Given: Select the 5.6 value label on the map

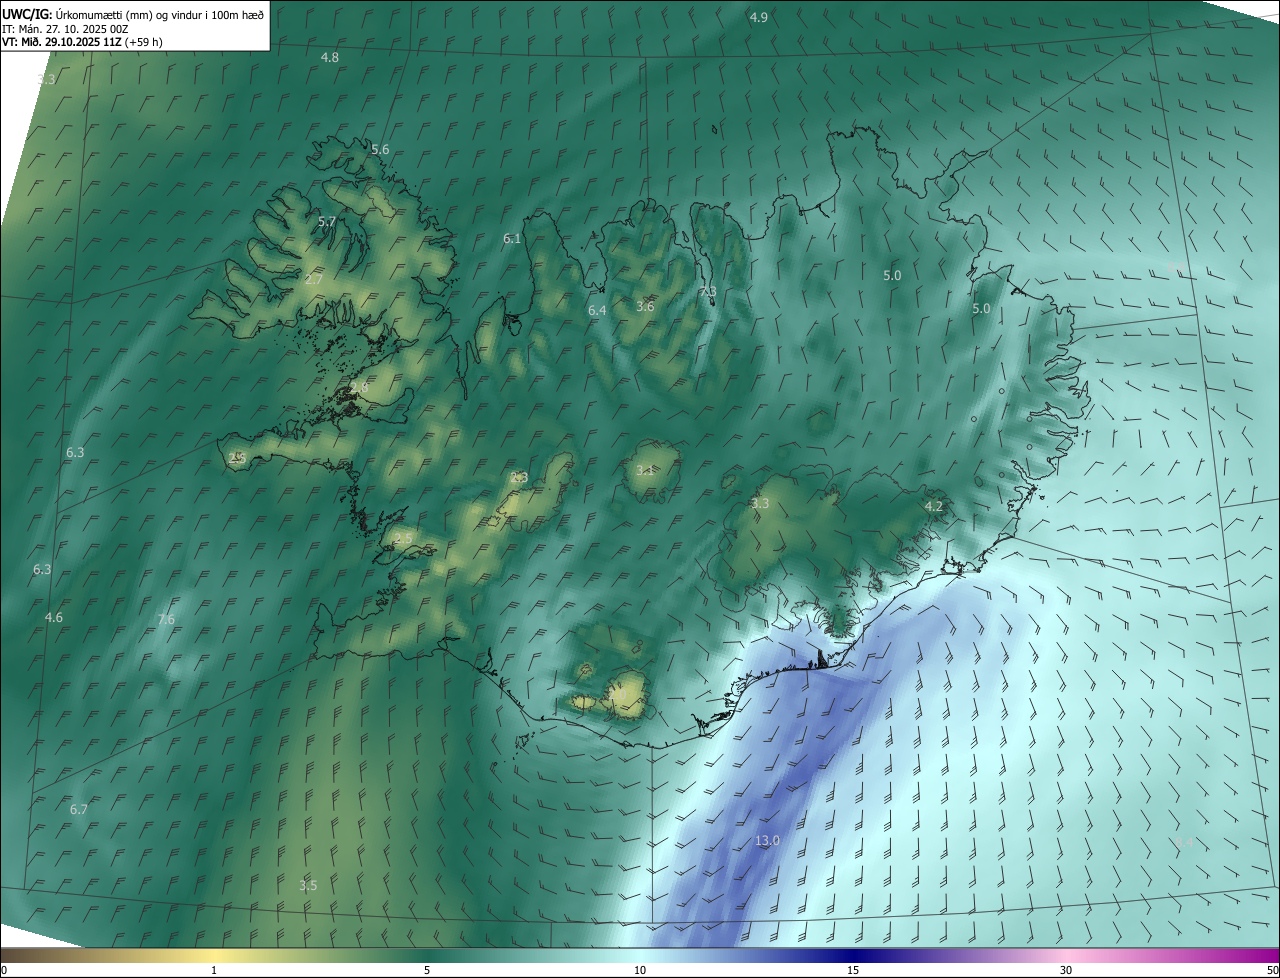Looking at the screenshot, I should (380, 150).
